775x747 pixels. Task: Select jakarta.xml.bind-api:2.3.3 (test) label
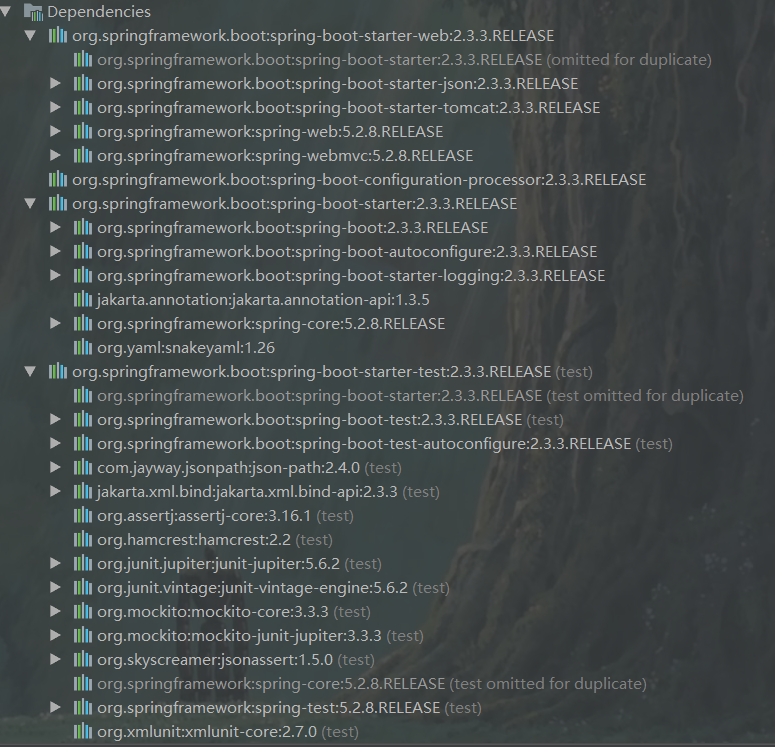pos(268,492)
